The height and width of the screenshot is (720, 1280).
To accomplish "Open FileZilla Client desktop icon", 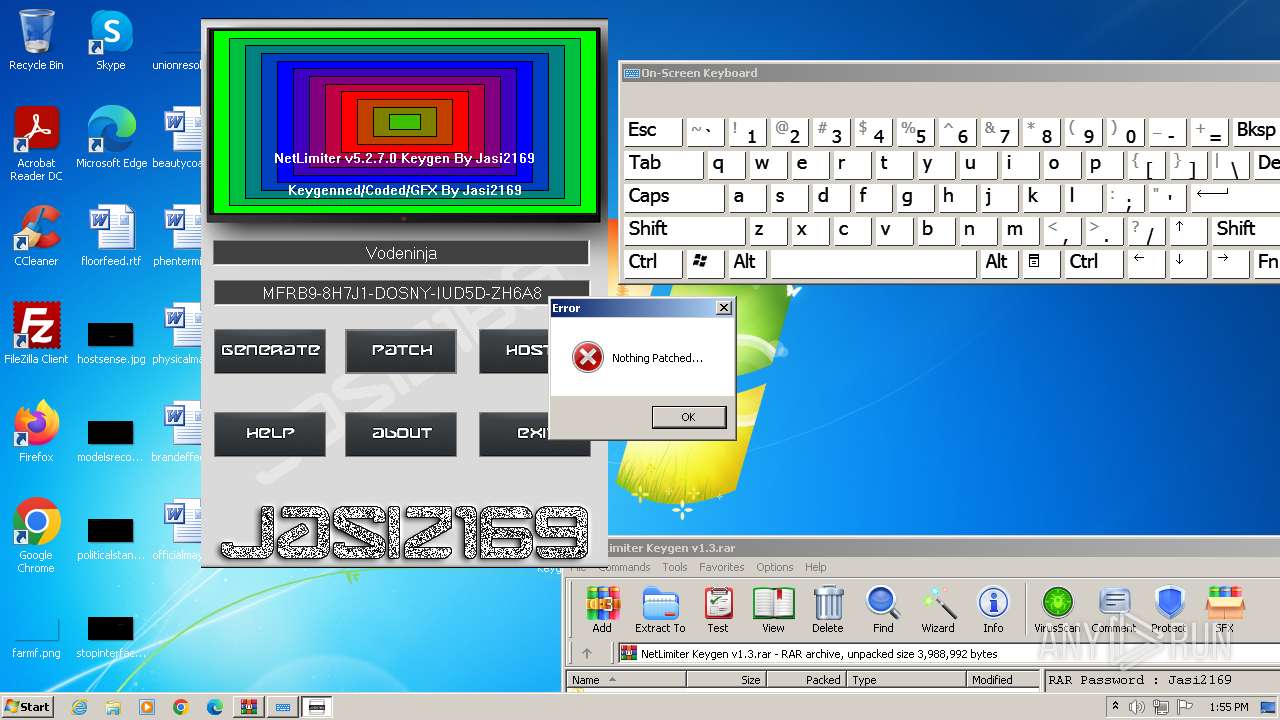I will pos(36,334).
